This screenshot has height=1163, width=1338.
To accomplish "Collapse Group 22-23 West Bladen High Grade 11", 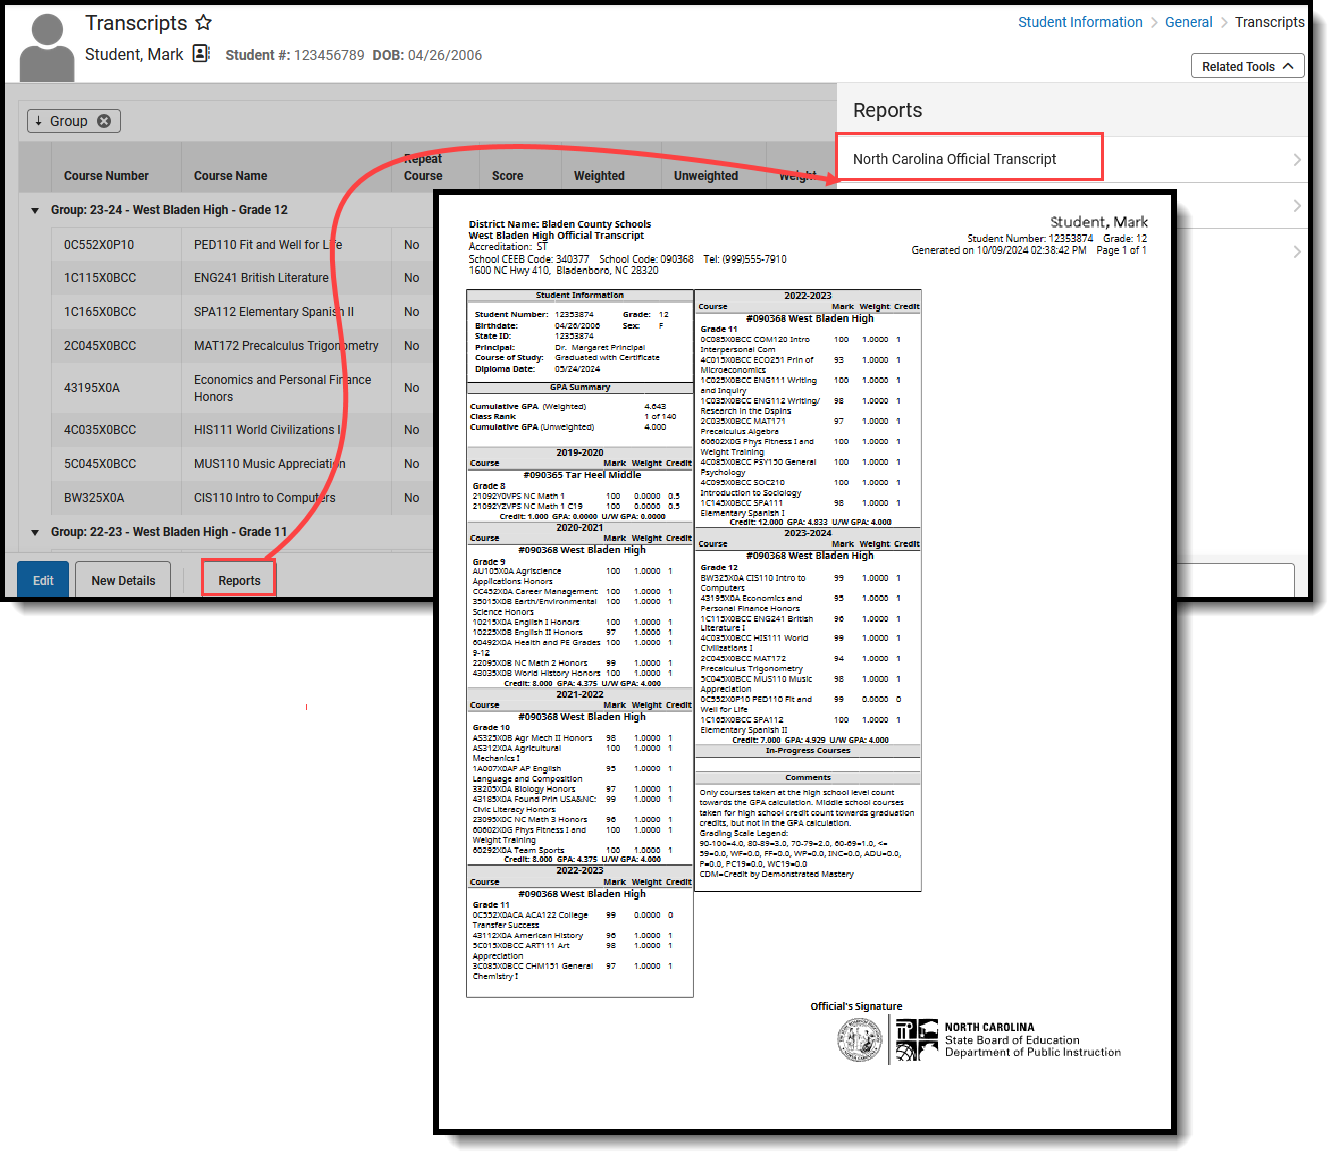I will (x=36, y=532).
